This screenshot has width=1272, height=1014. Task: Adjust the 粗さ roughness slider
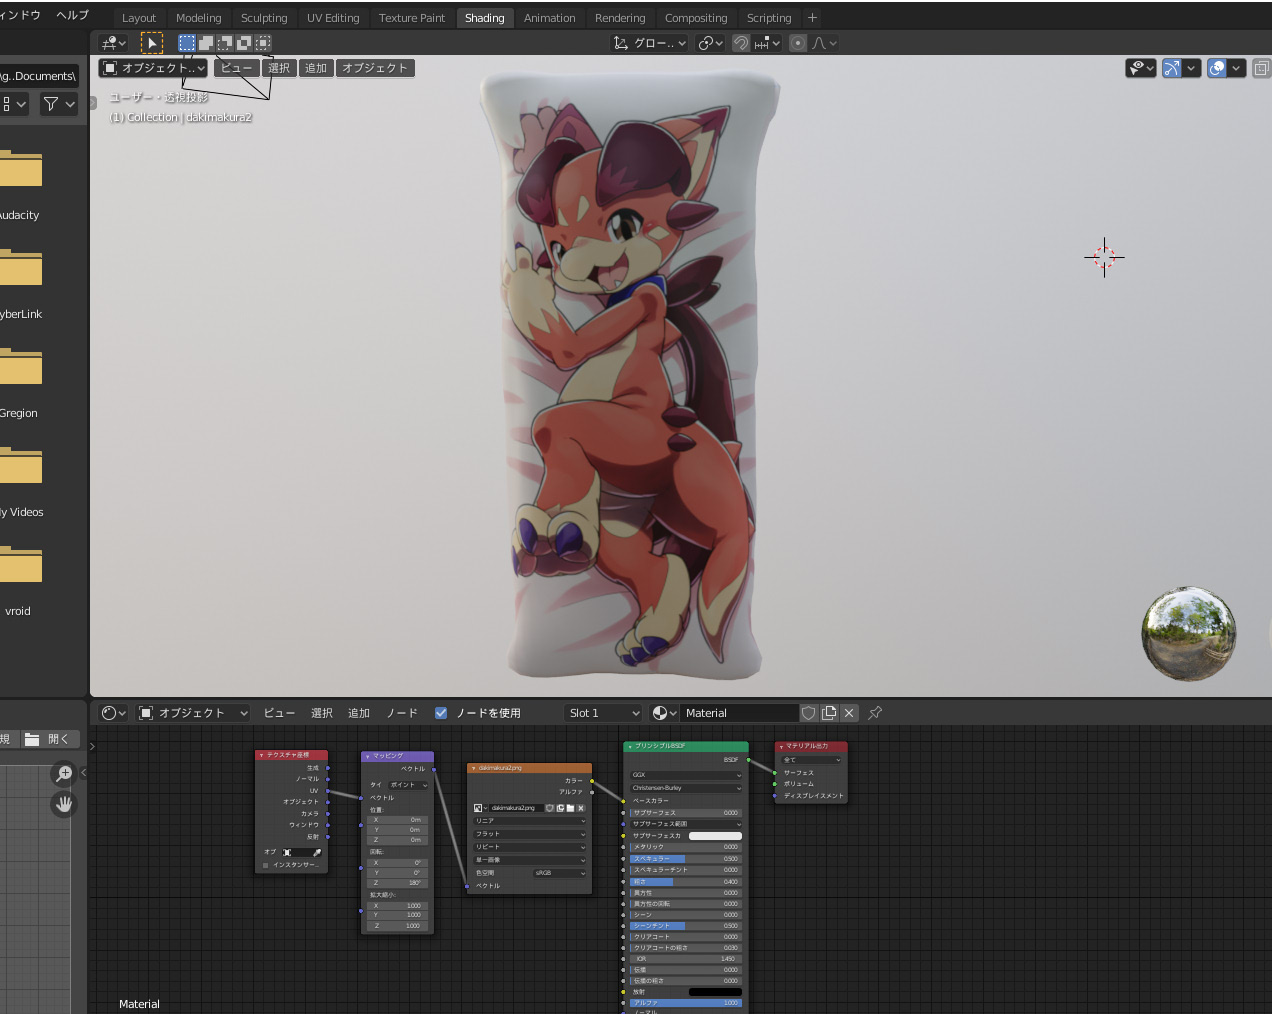click(x=685, y=882)
